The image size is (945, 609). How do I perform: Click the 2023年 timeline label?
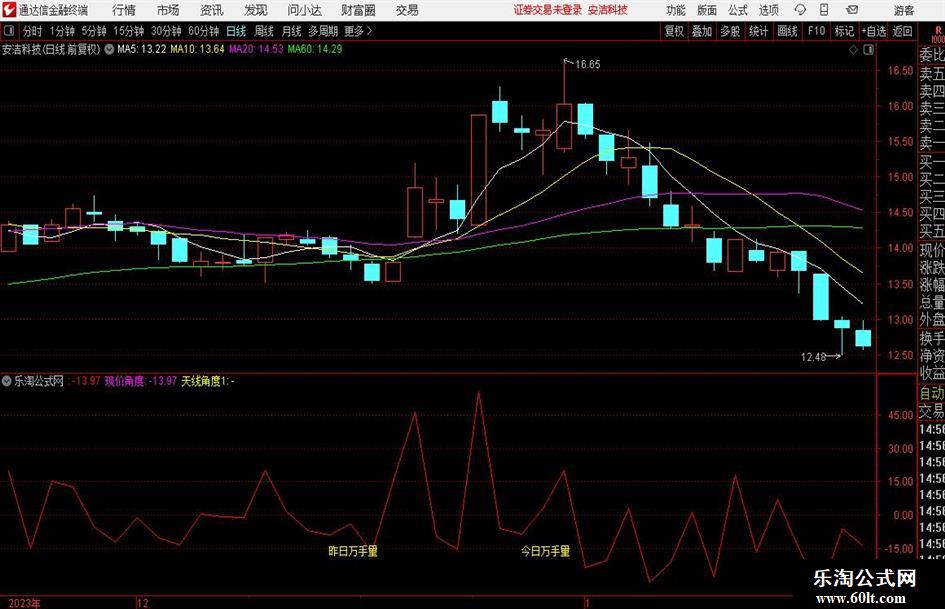pyautogui.click(x=24, y=603)
